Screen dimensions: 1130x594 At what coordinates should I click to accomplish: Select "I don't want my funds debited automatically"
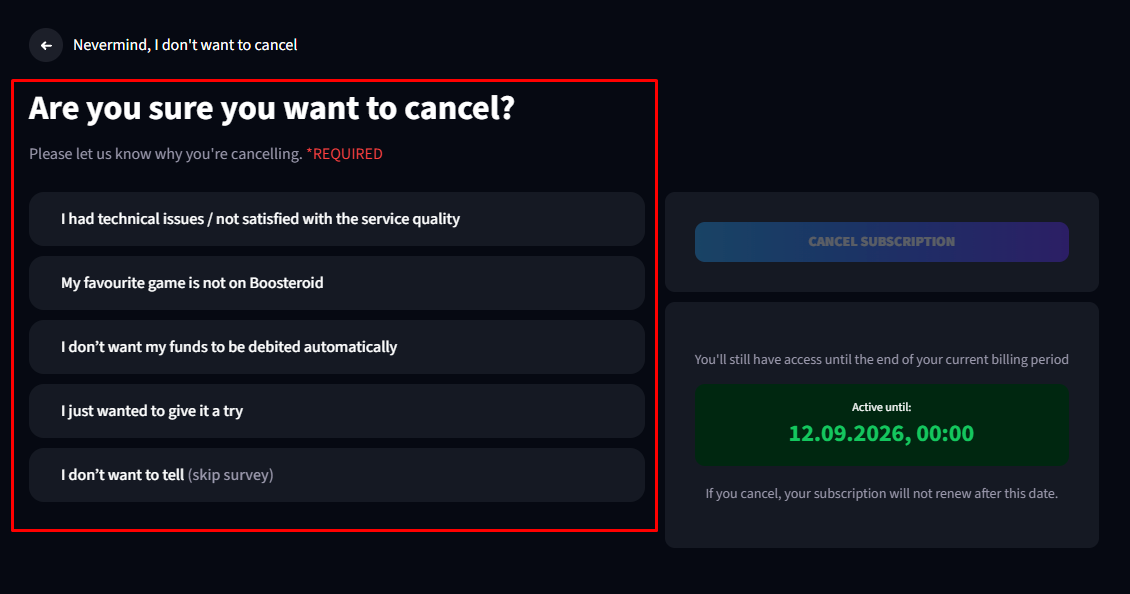click(337, 347)
